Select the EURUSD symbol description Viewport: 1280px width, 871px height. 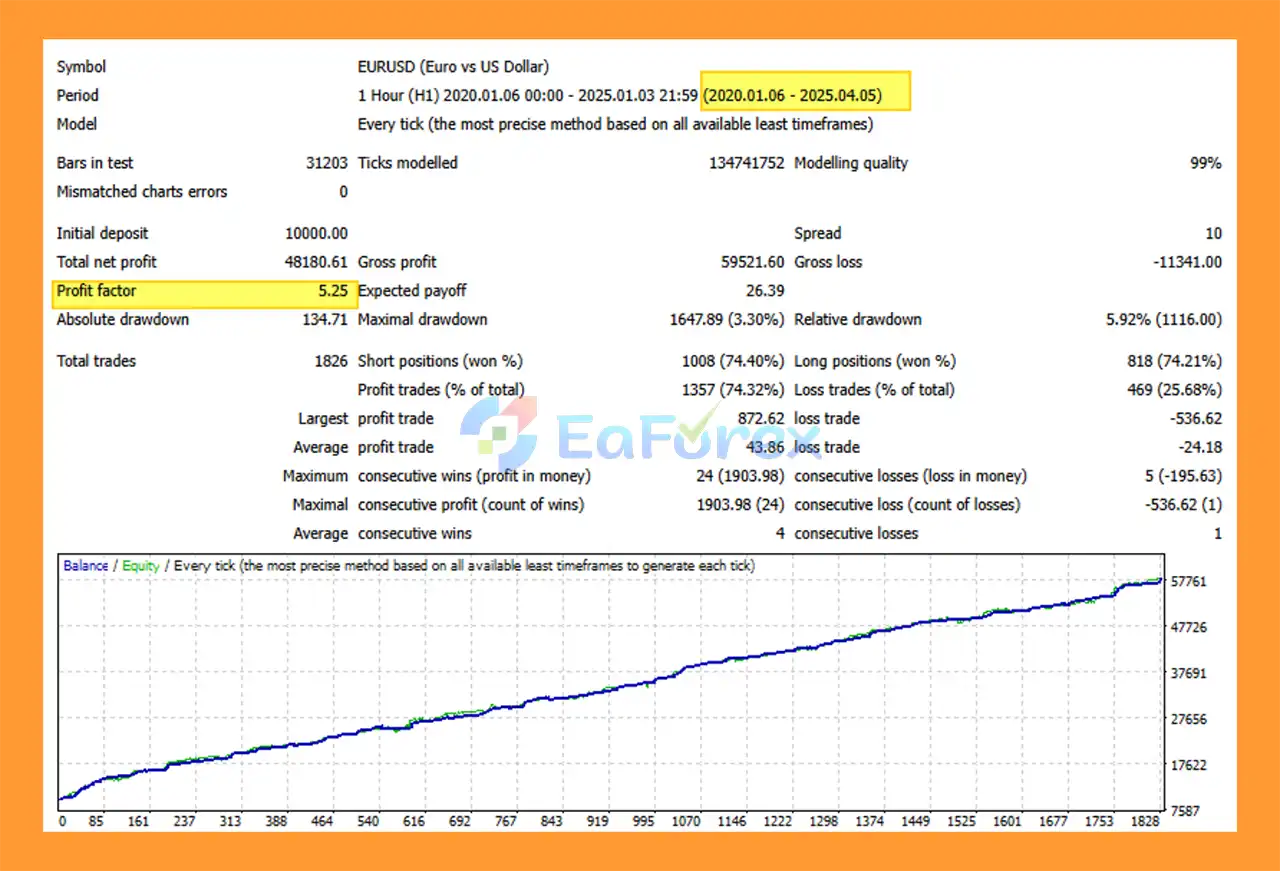(x=453, y=66)
